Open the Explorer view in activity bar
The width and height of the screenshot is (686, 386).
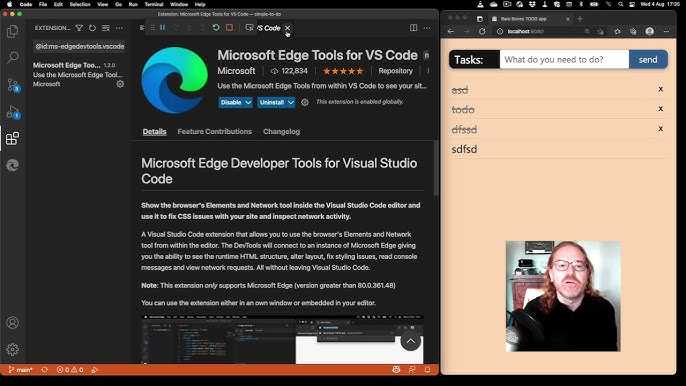13,31
